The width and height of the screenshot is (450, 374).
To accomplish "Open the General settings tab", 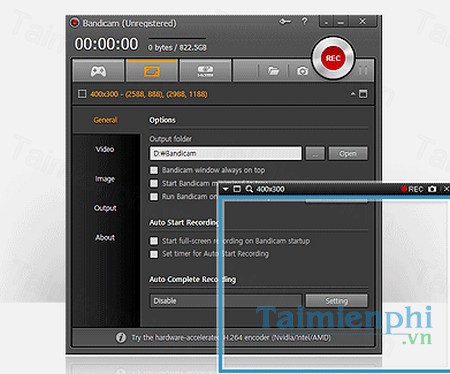I will pos(105,120).
